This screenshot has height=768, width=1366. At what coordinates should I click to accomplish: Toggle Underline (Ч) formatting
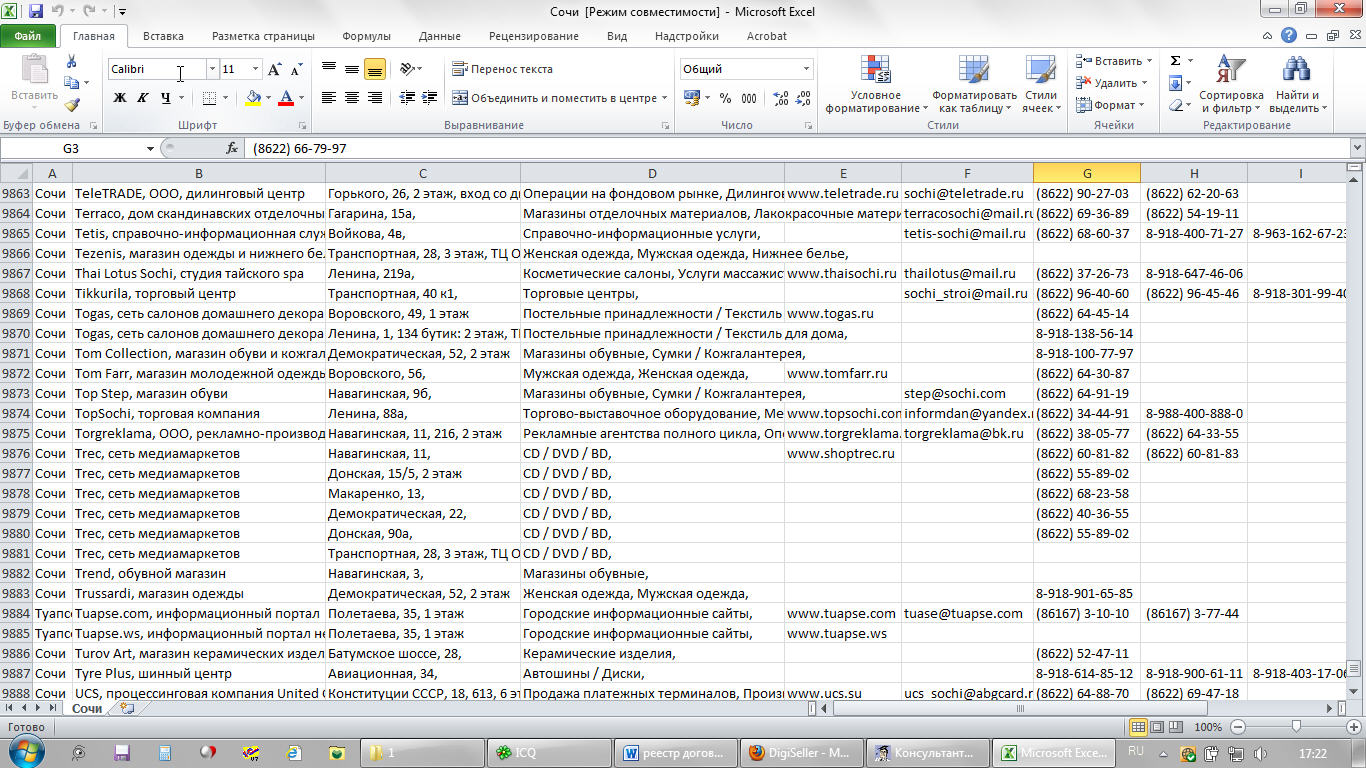pos(165,98)
